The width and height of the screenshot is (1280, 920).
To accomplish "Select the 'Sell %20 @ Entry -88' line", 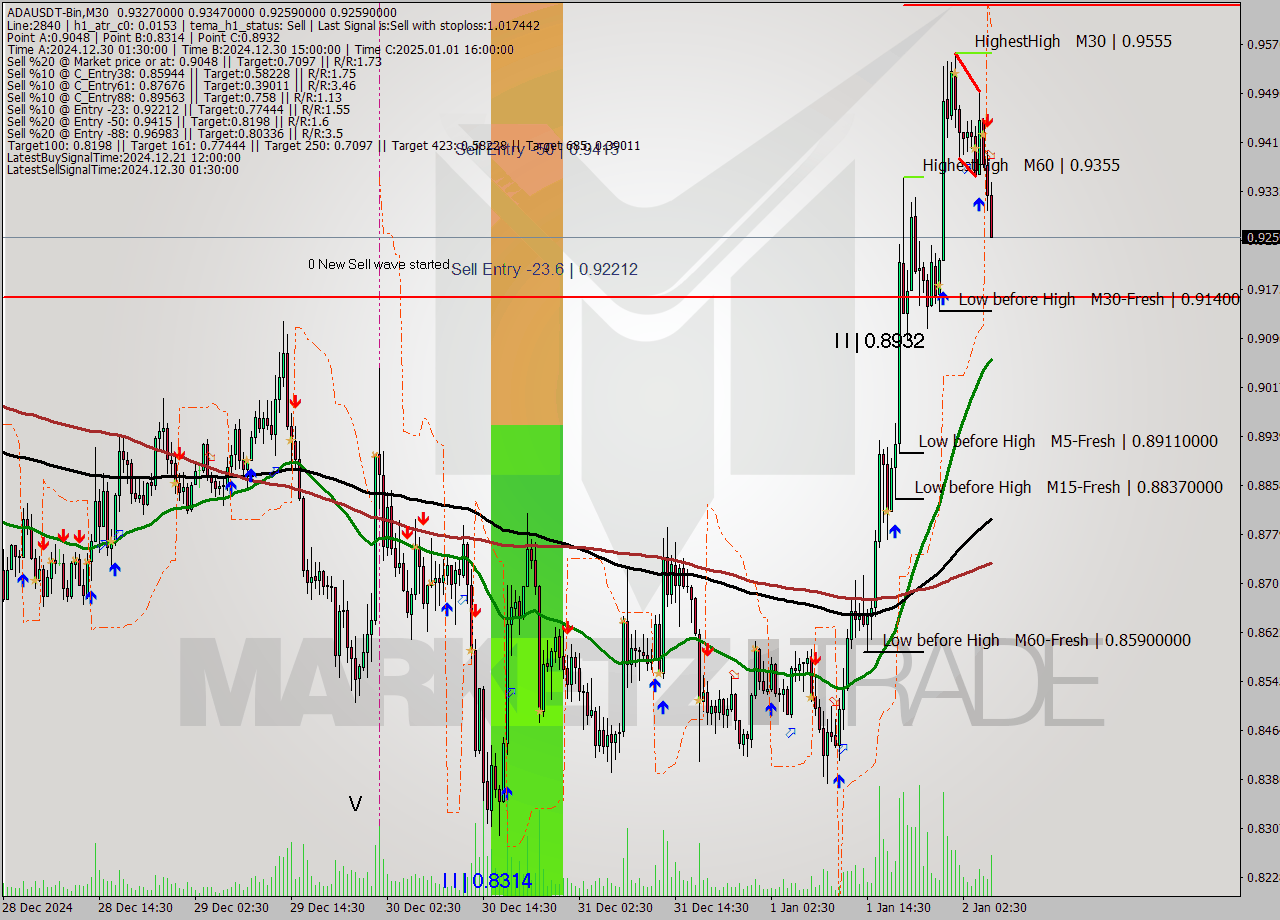I will coord(174,133).
